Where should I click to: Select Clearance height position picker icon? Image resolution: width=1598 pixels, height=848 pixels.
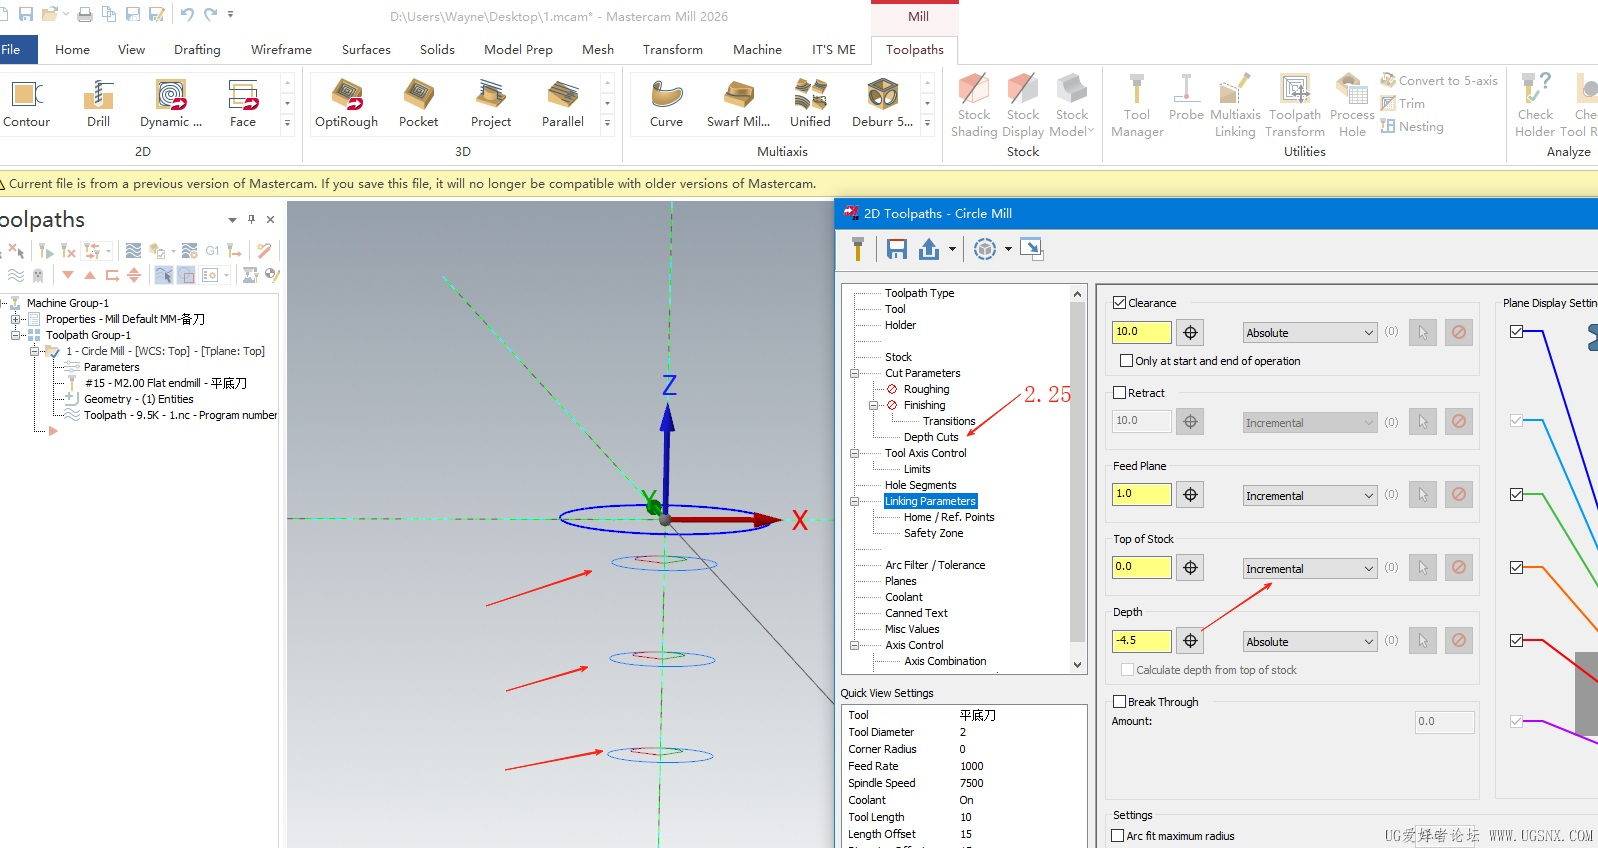tap(1190, 332)
